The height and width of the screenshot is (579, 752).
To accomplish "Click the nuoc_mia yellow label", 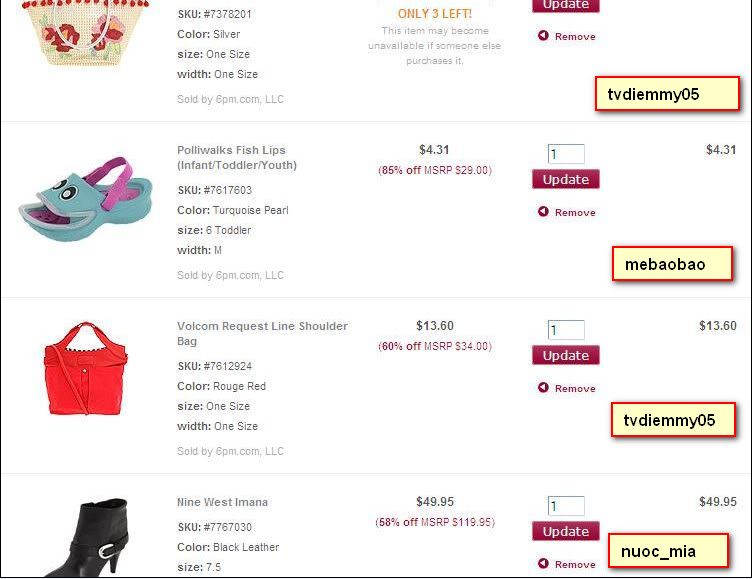I will point(668,551).
